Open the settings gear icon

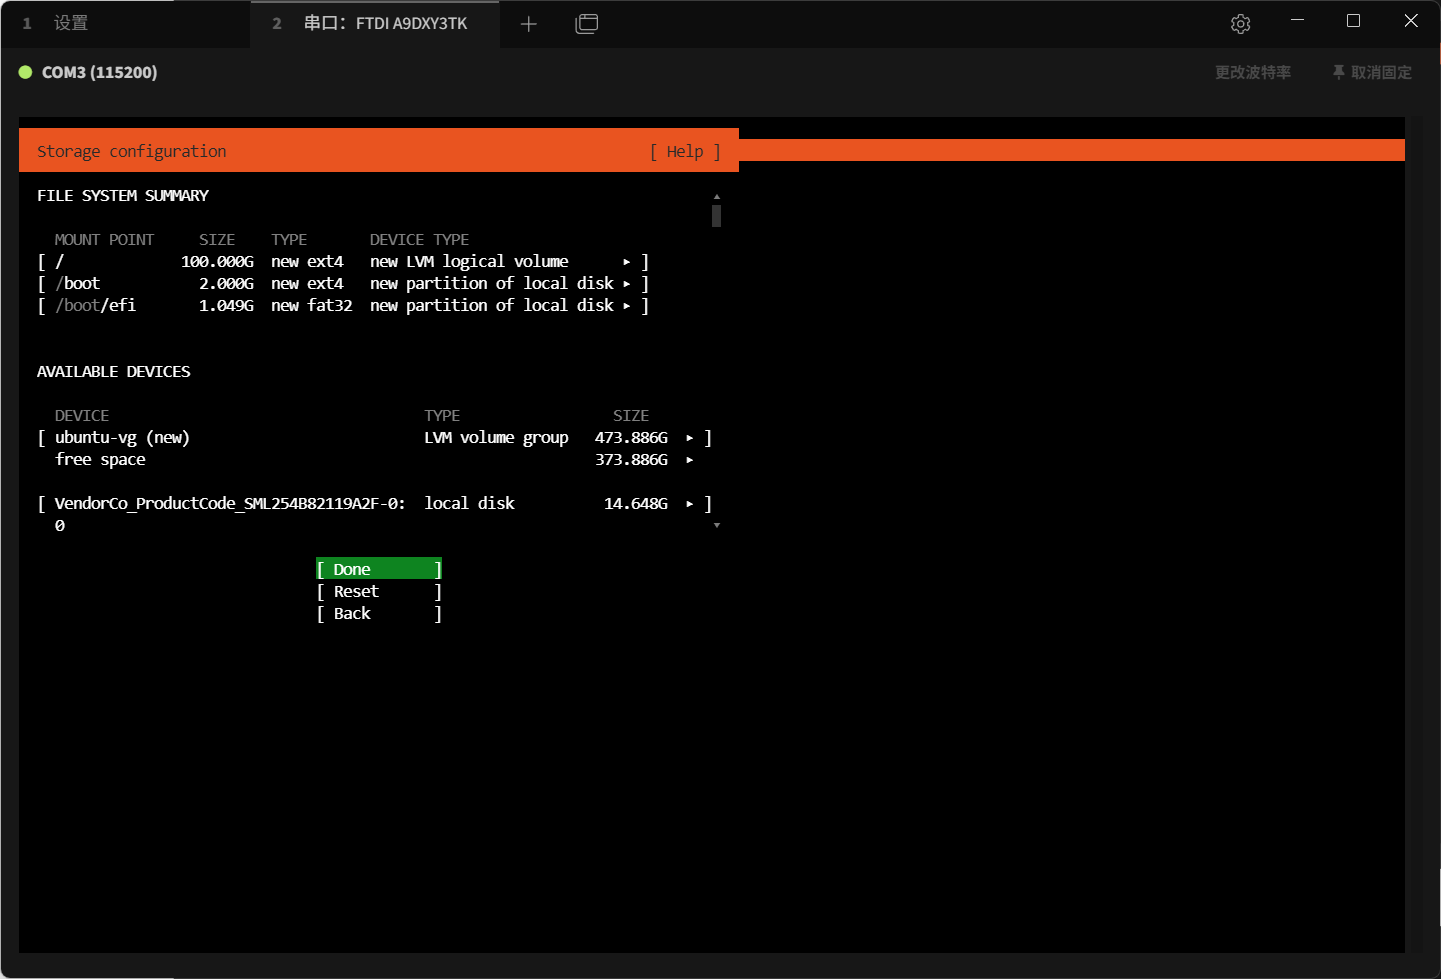point(1240,24)
